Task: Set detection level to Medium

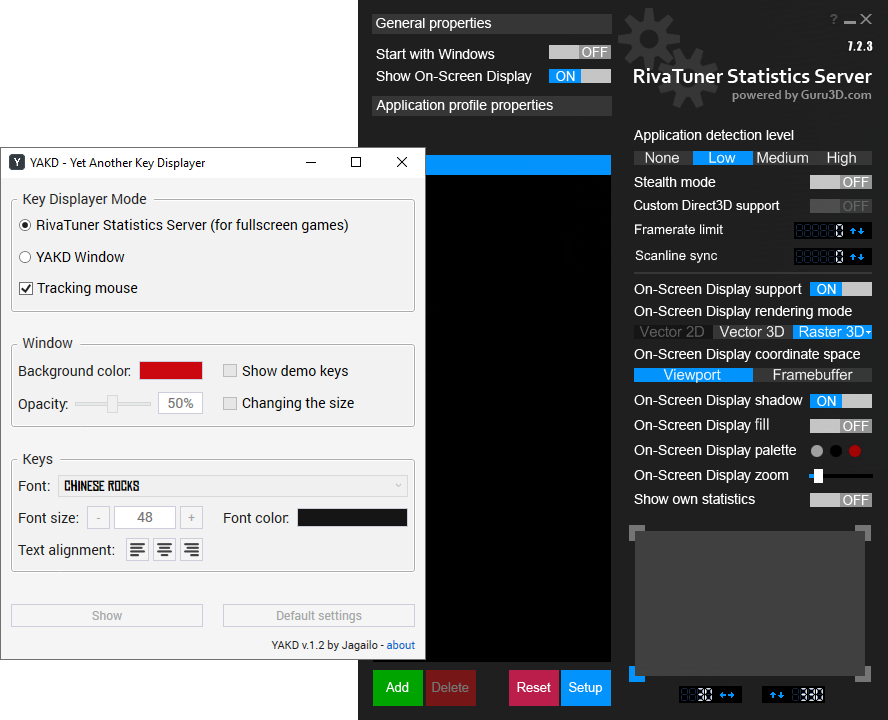Action: [x=782, y=158]
